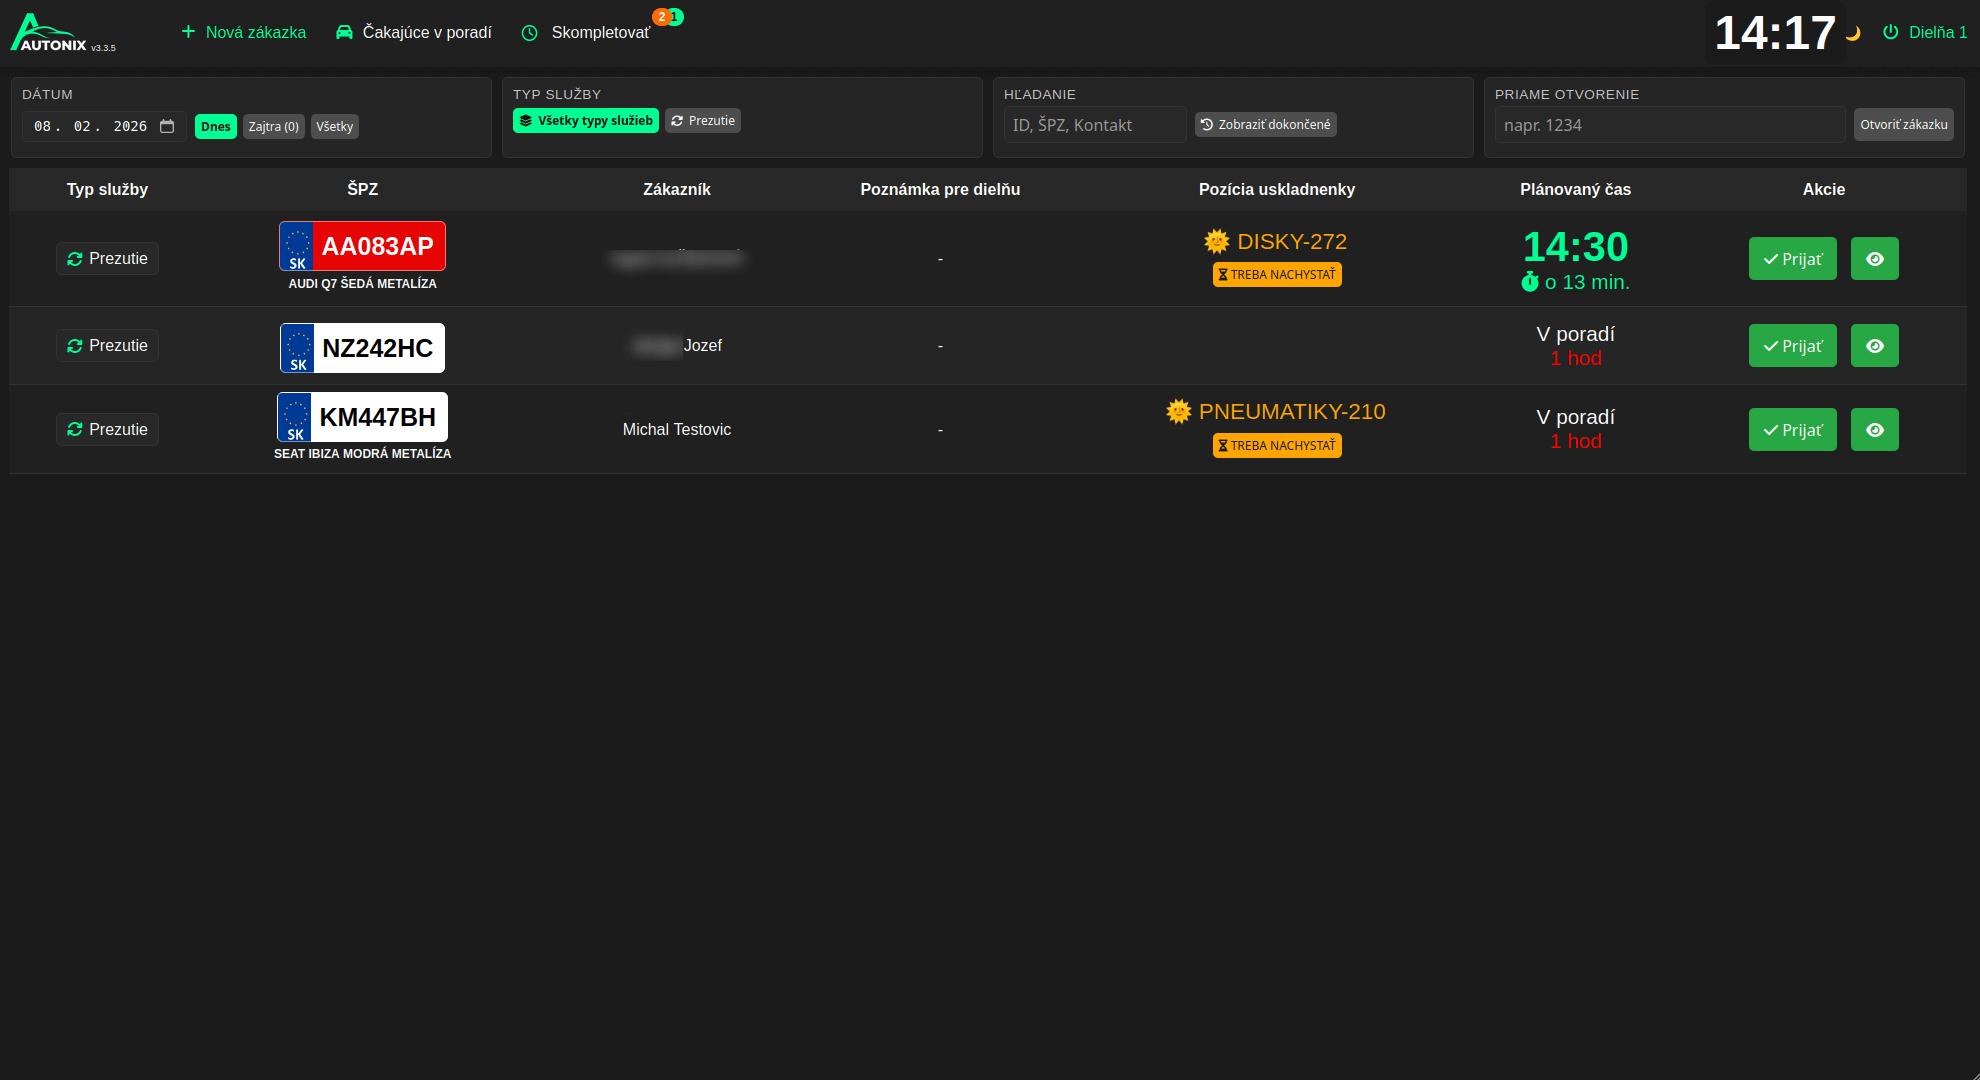The width and height of the screenshot is (1980, 1080).
Task: Select Dnes date filter
Action: (x=215, y=127)
